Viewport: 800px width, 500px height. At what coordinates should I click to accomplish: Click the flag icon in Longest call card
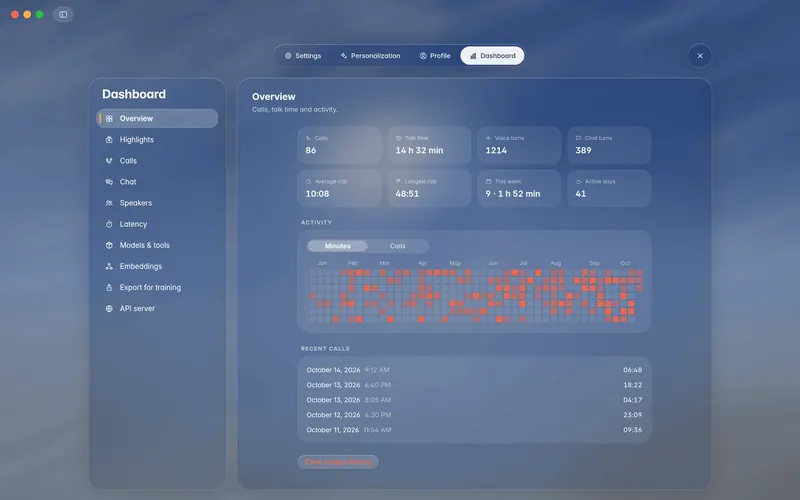point(398,182)
